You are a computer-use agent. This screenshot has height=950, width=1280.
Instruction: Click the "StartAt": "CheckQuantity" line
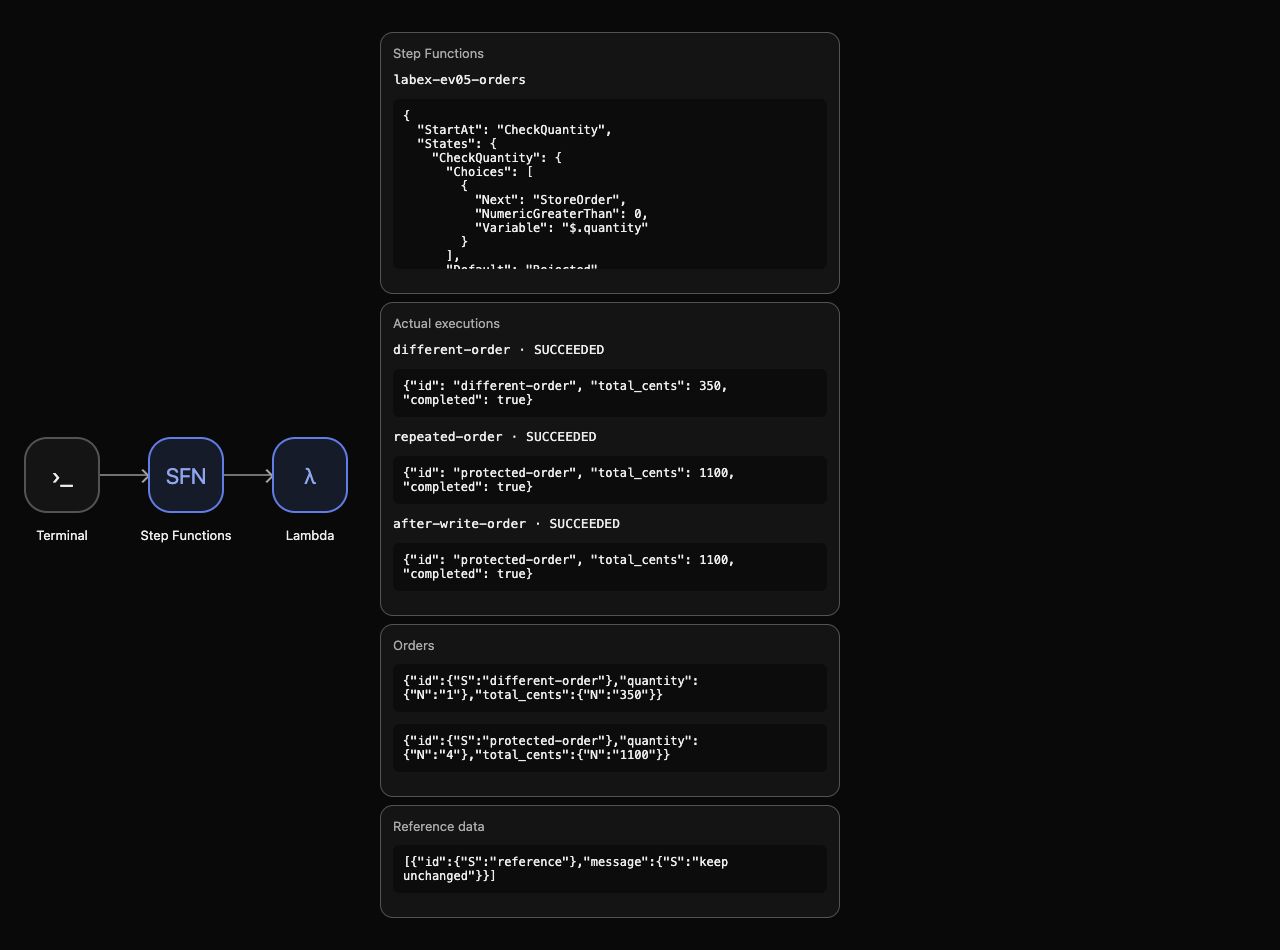pos(514,130)
